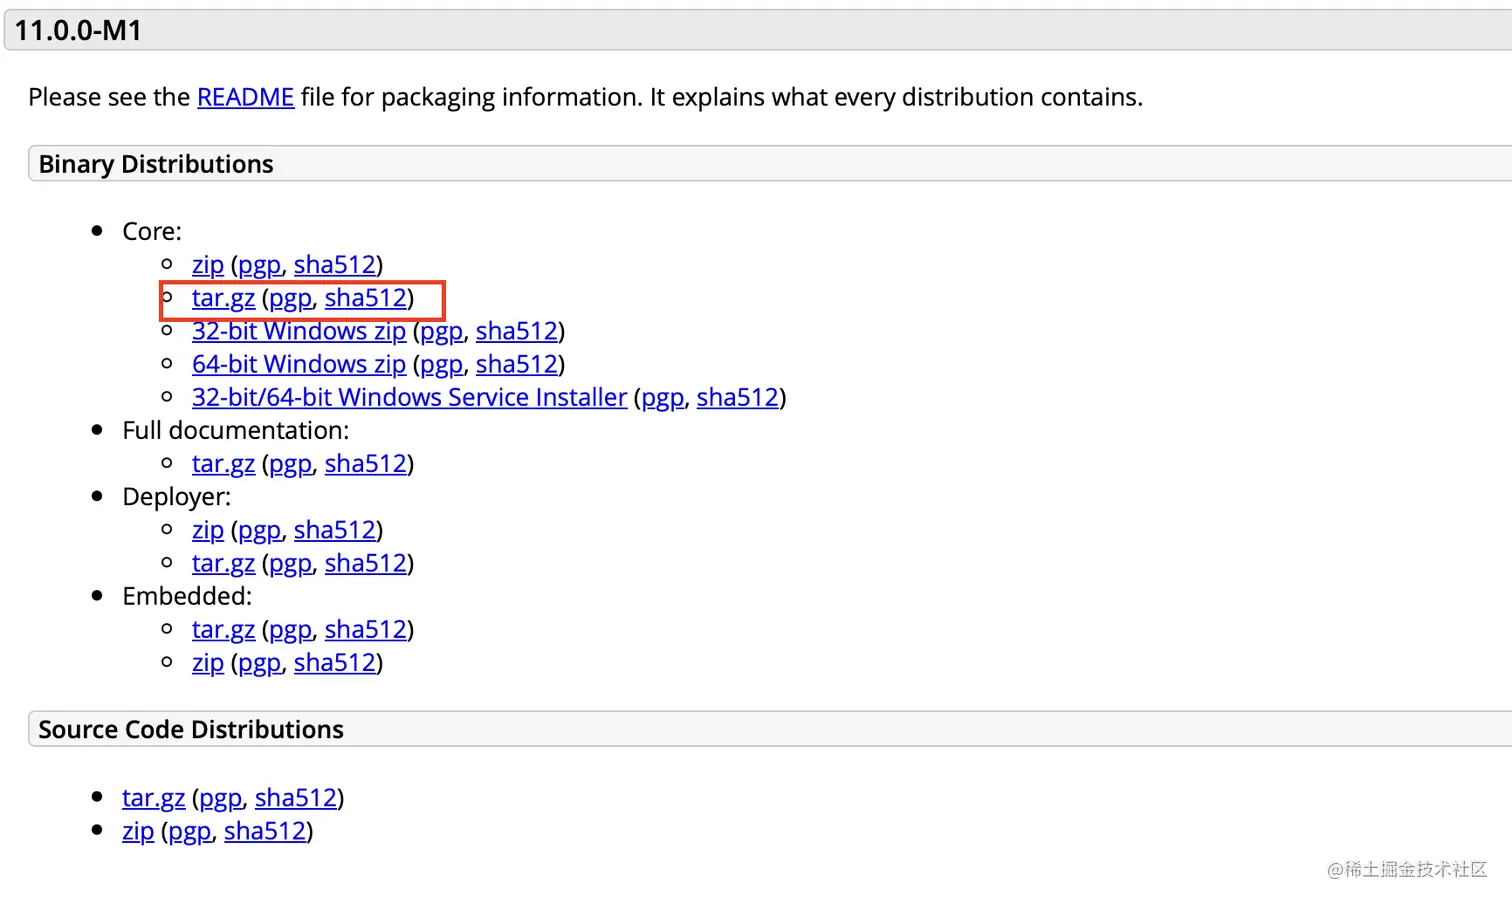This screenshot has height=904, width=1512.
Task: Download Deployer tar.gz file
Action: [x=223, y=563]
